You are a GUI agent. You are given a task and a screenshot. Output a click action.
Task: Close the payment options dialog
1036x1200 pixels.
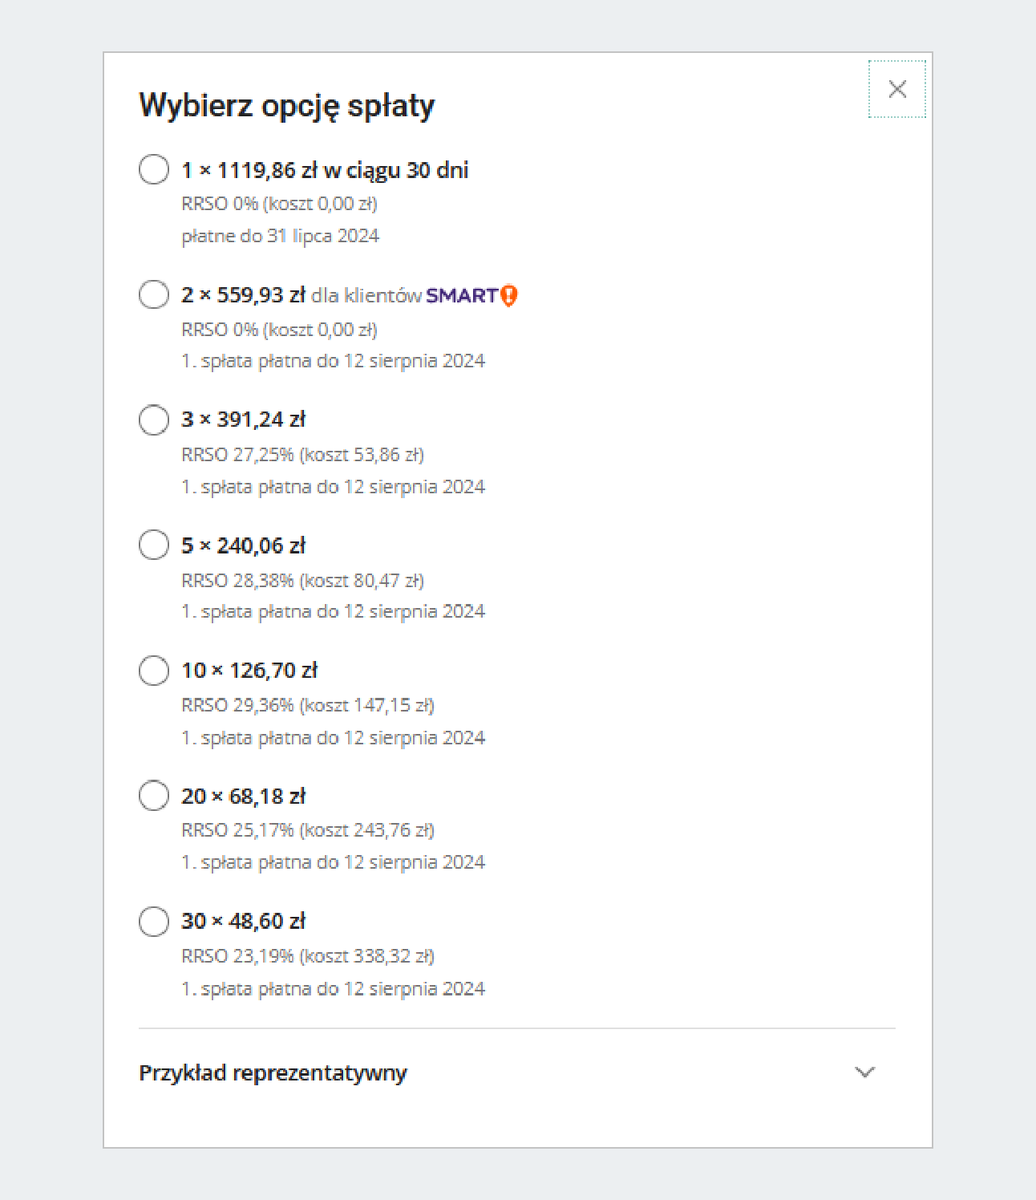[896, 88]
